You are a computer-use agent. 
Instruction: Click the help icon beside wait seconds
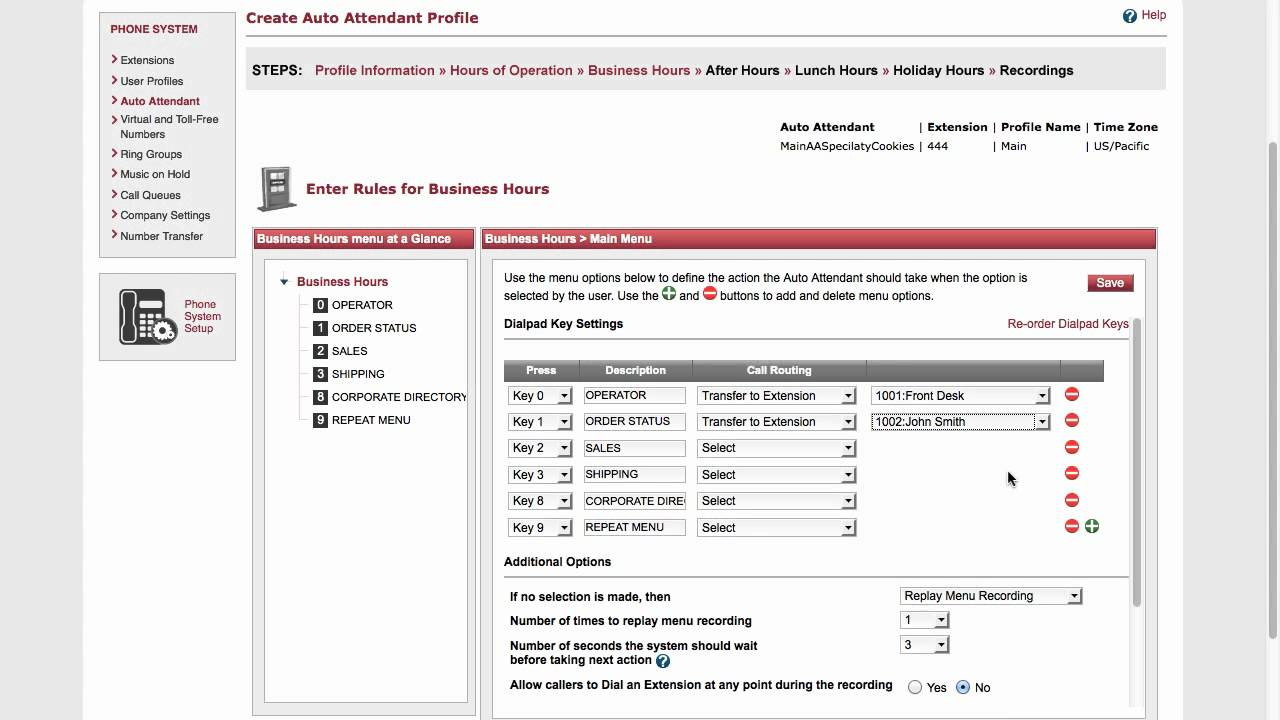[663, 661]
